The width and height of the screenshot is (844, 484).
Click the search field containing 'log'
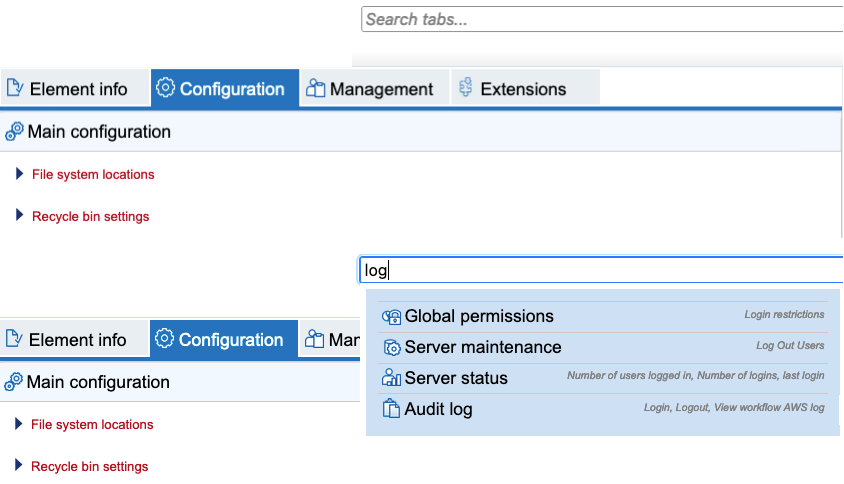pos(601,270)
